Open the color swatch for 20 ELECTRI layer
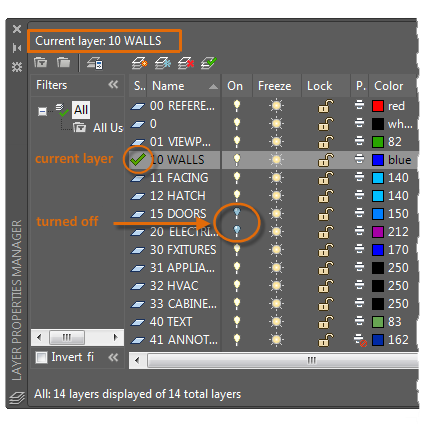 pyautogui.click(x=378, y=232)
